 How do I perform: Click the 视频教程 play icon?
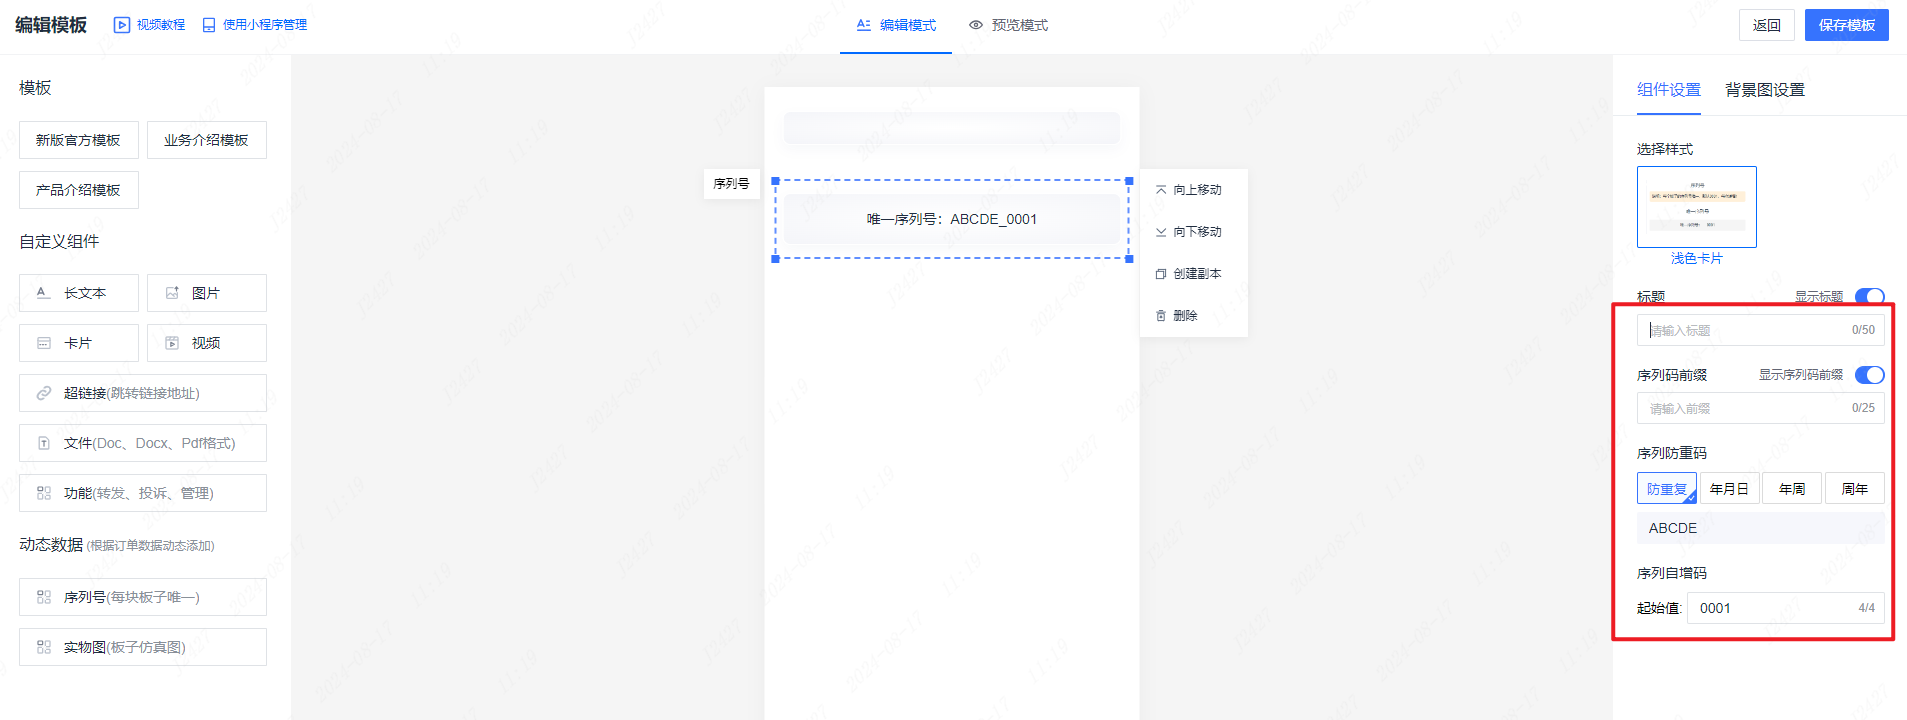coord(122,25)
